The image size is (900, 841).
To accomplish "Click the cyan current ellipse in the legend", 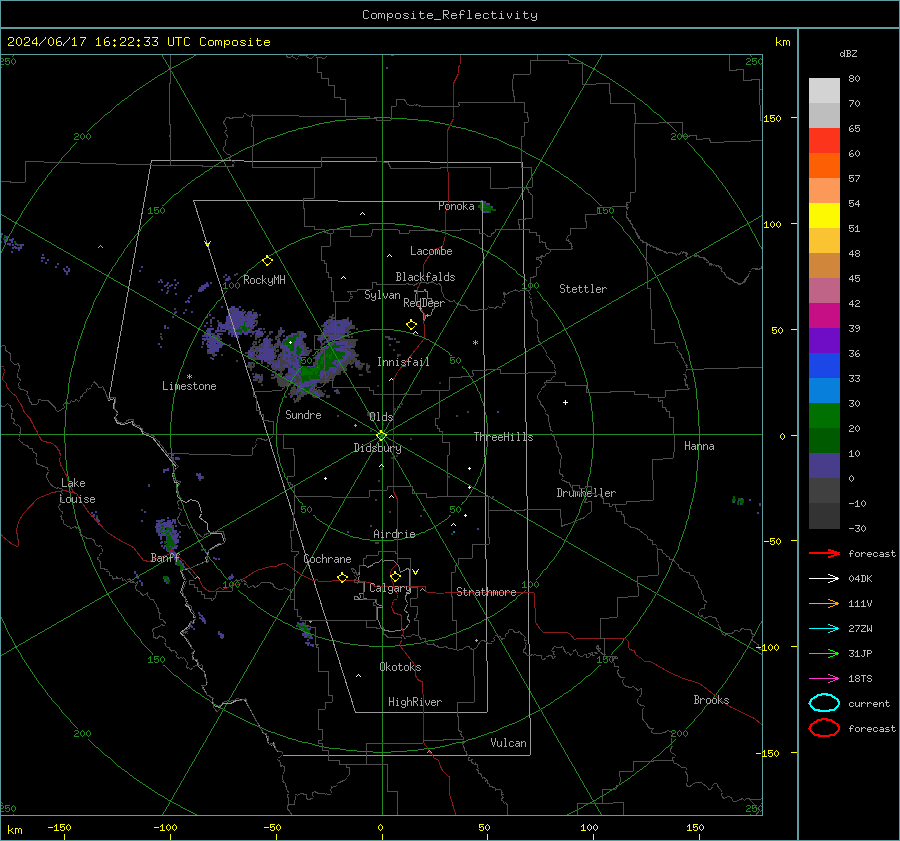I will point(824,703).
